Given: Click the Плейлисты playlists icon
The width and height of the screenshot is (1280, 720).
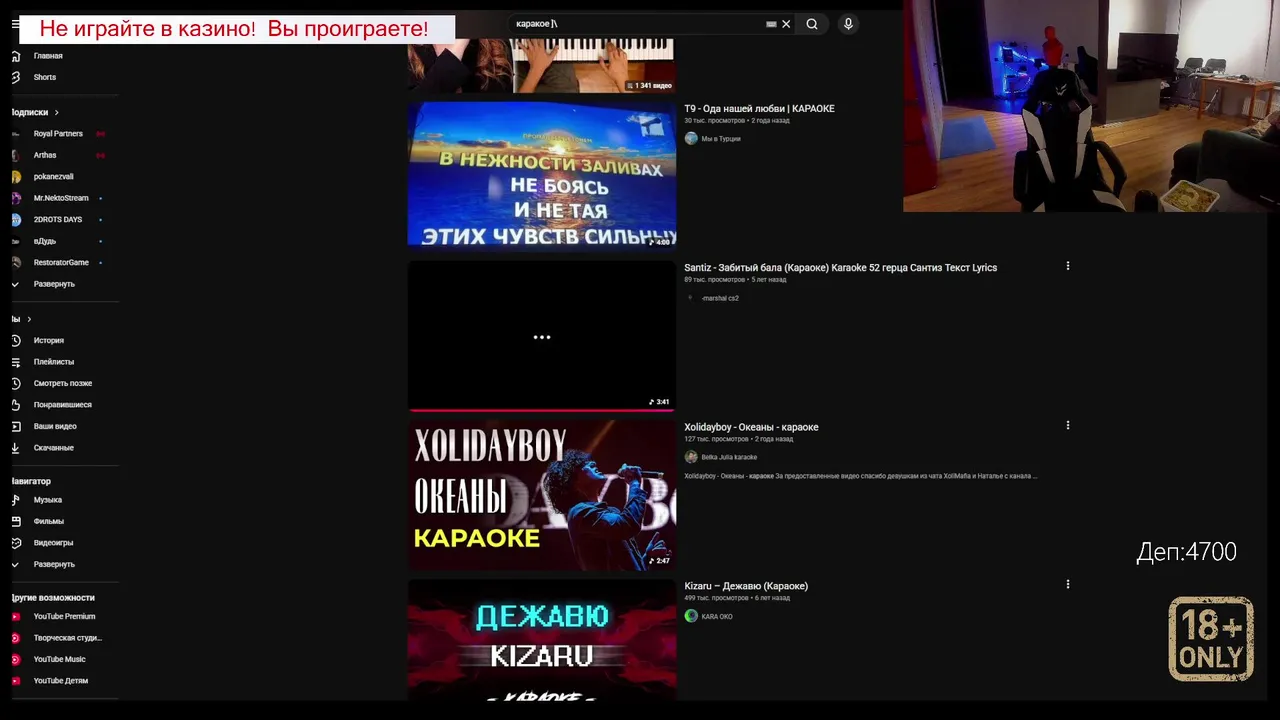Looking at the screenshot, I should pos(15,362).
